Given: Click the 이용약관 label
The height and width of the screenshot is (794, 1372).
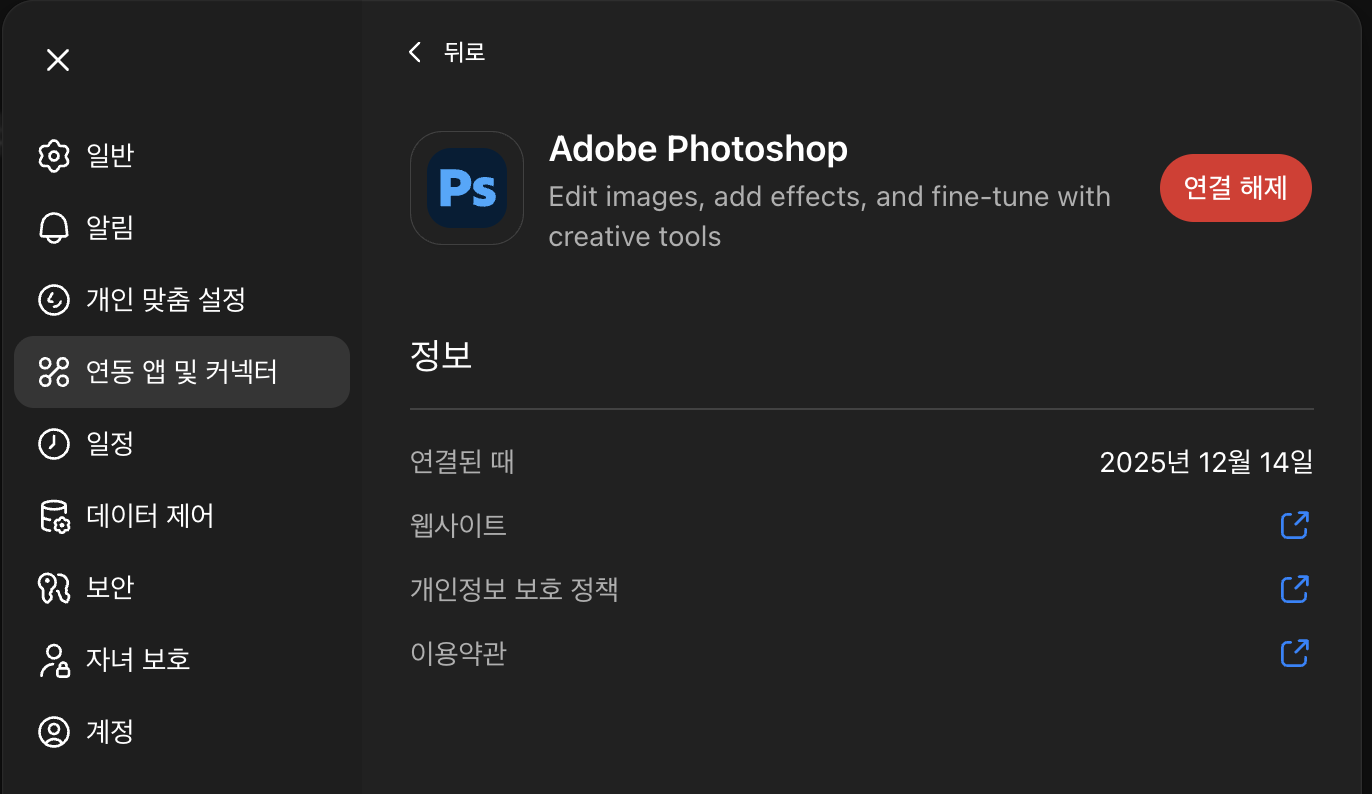Looking at the screenshot, I should [458, 654].
